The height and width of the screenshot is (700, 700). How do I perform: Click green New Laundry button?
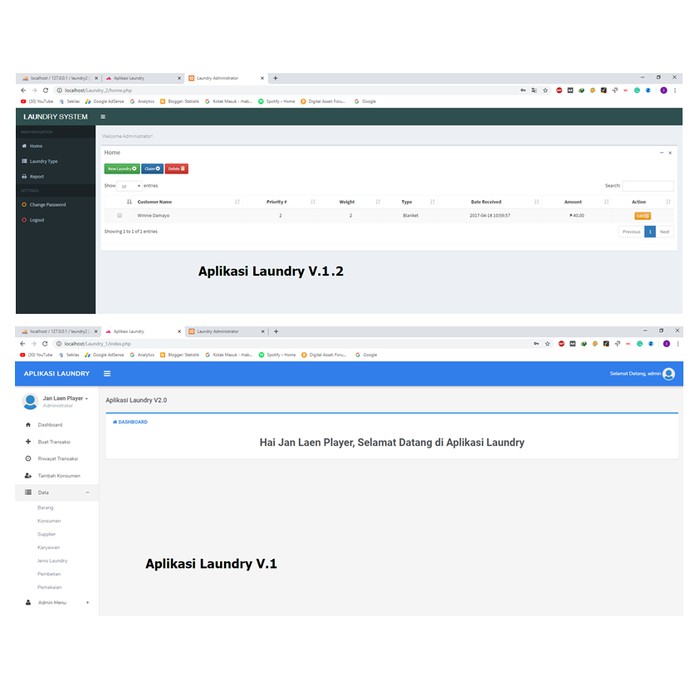click(x=121, y=168)
